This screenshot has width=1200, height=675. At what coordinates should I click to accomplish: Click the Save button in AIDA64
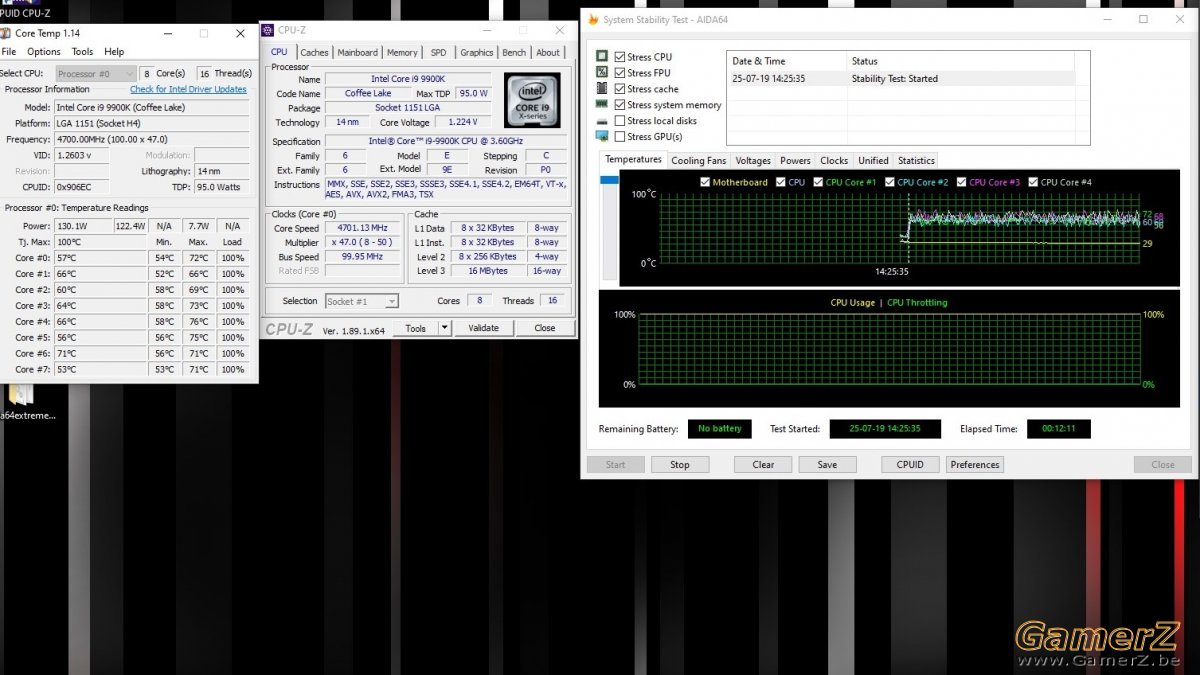point(827,464)
